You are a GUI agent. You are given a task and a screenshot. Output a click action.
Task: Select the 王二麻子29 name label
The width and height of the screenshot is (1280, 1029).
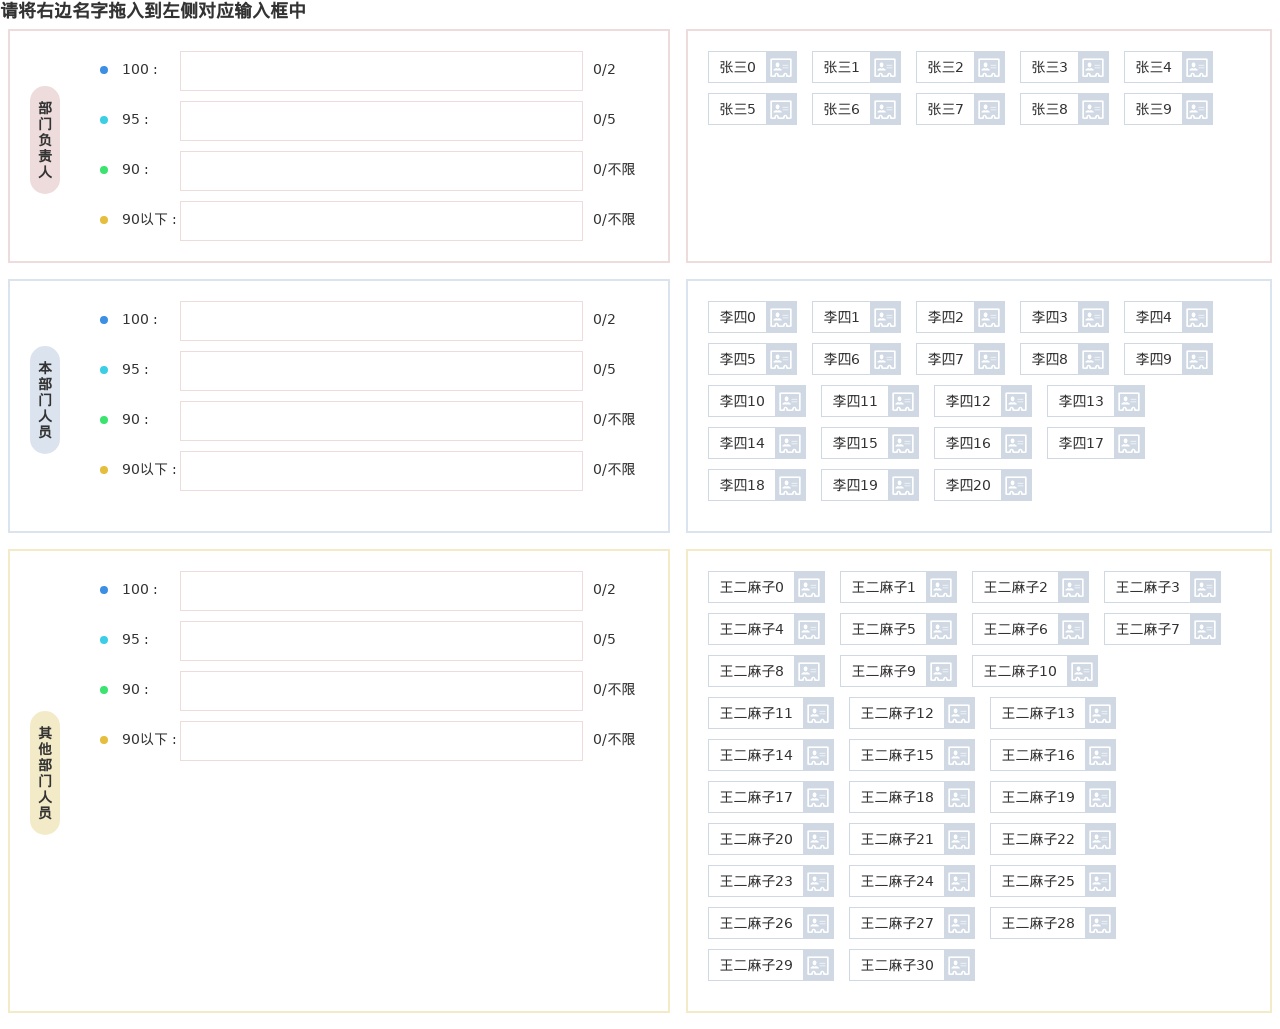(x=756, y=966)
